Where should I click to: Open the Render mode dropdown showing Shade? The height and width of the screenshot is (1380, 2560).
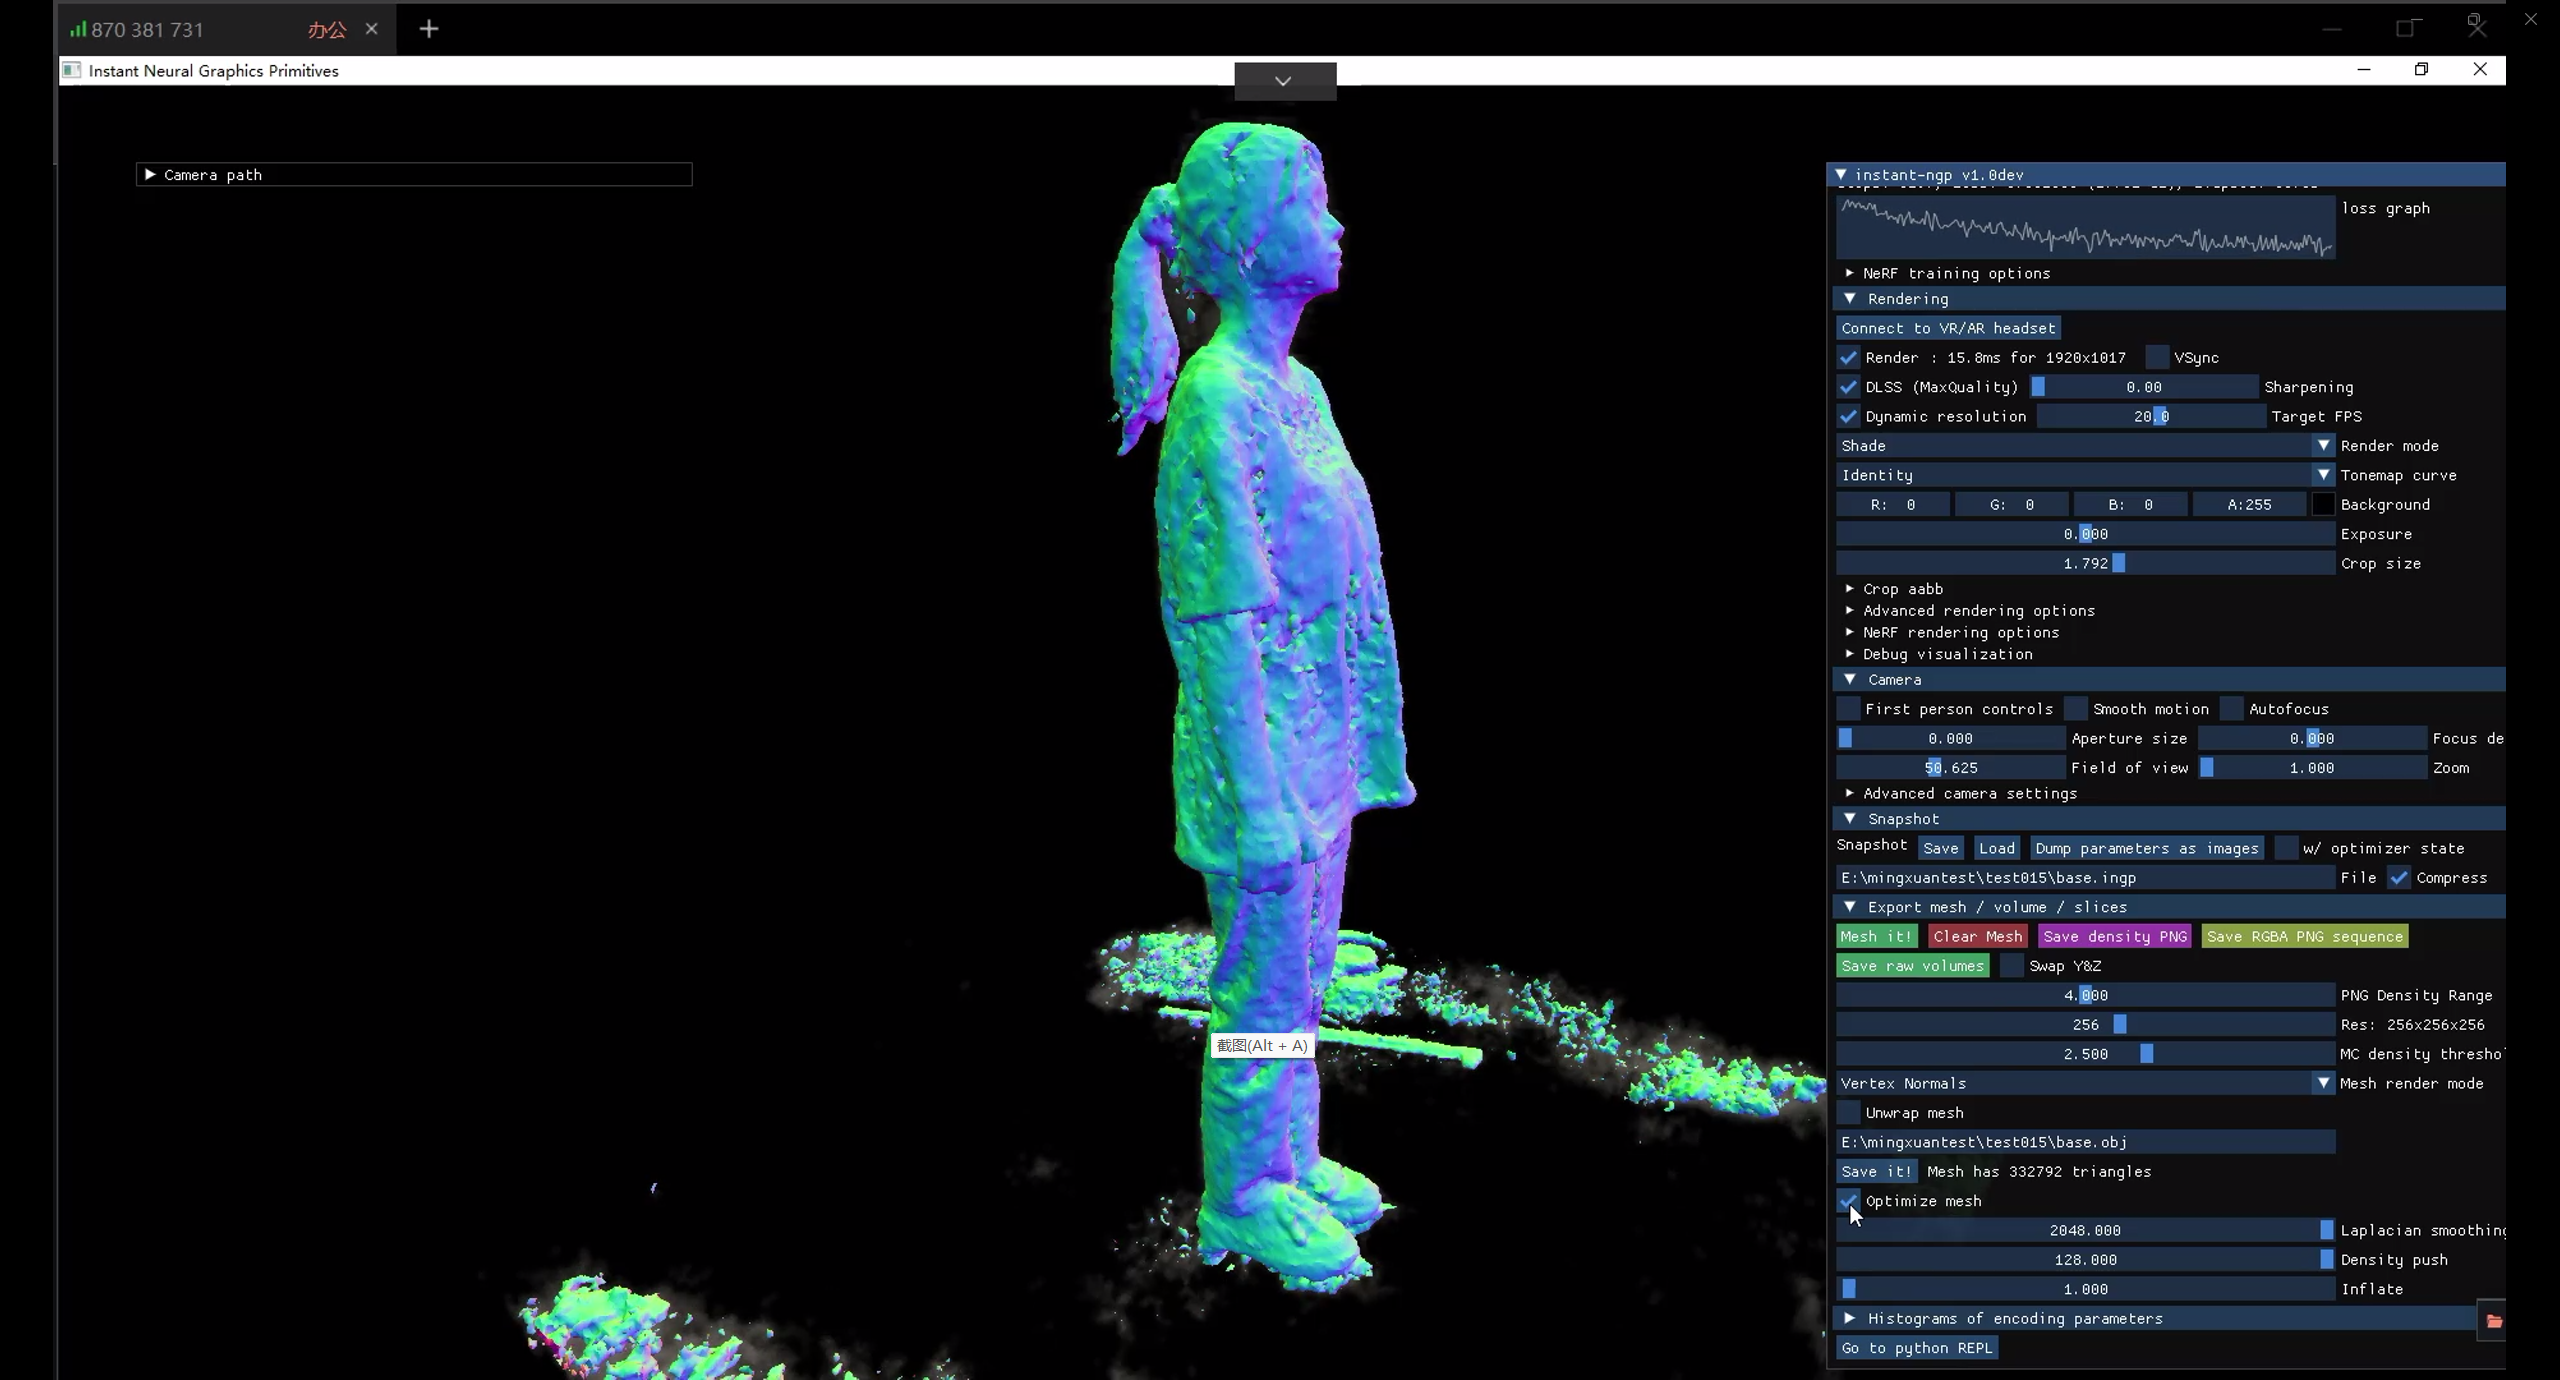point(2085,445)
